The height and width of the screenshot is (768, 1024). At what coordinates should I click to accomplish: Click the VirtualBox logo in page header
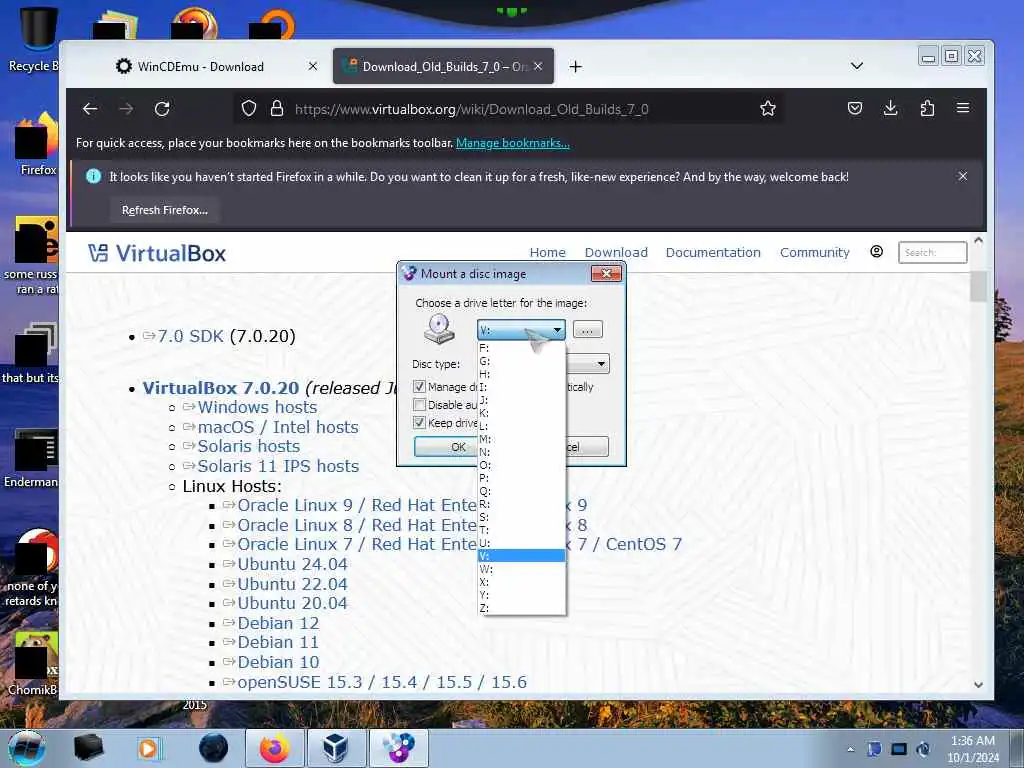(157, 253)
